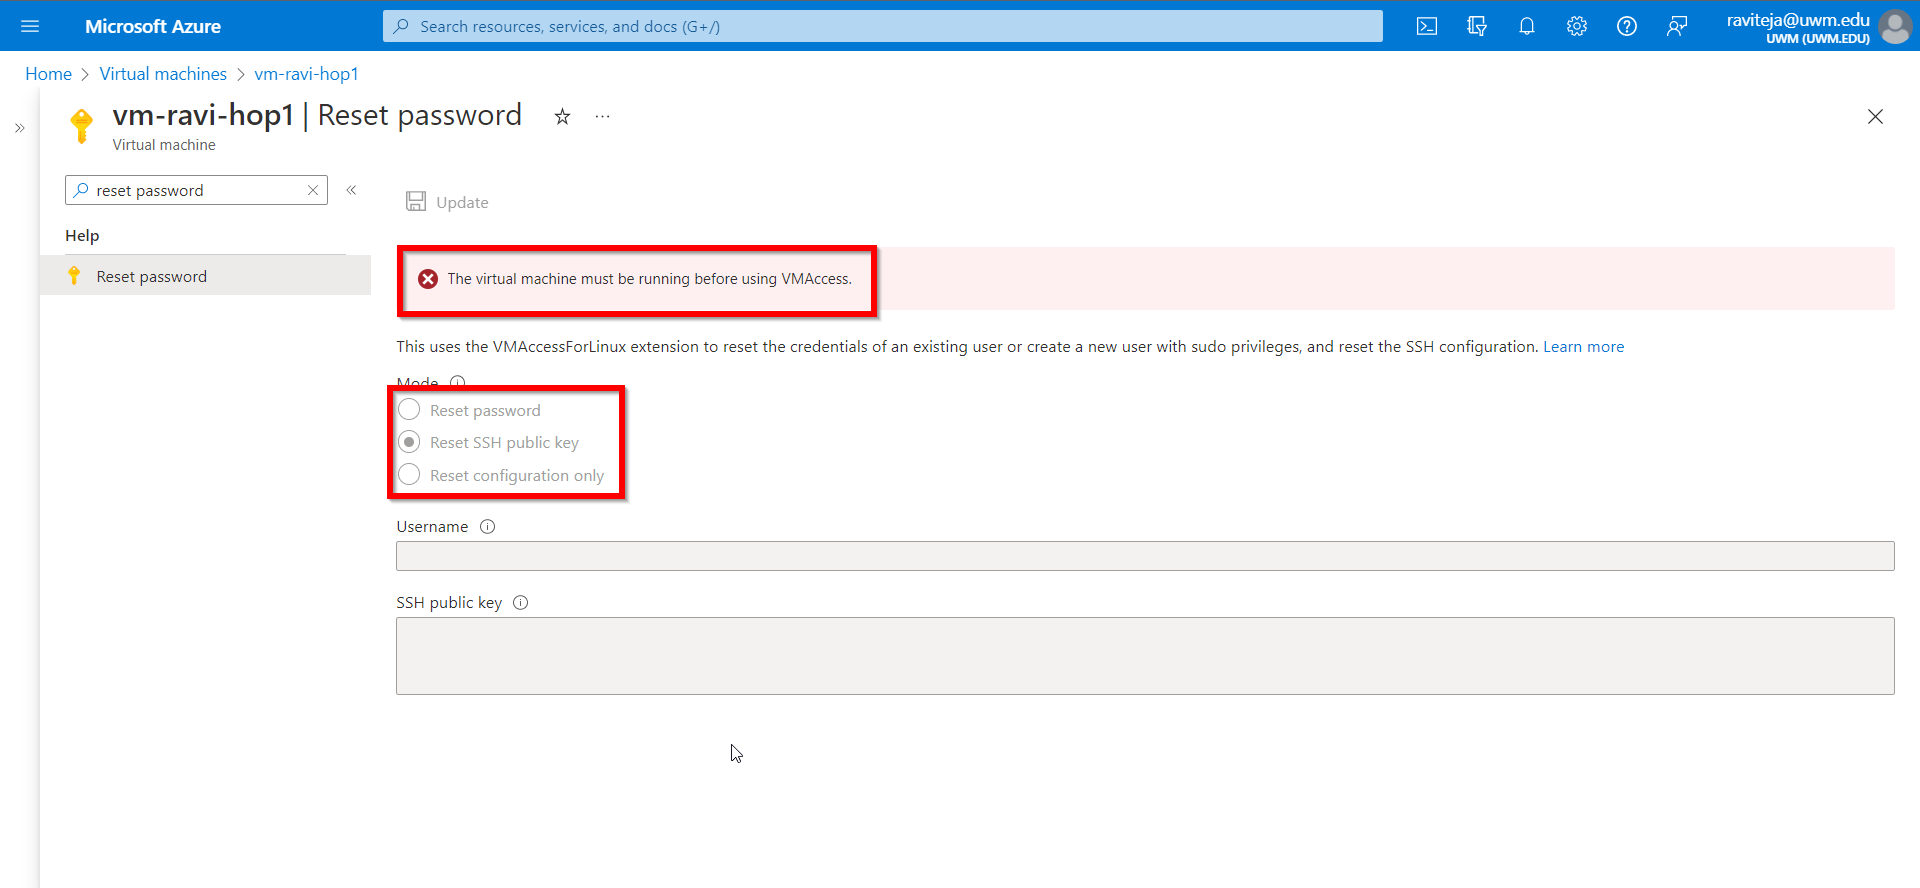Screen dimensions: 1920x888
Task: Open Directories and subscriptions filter icon
Action: coord(1477,26)
